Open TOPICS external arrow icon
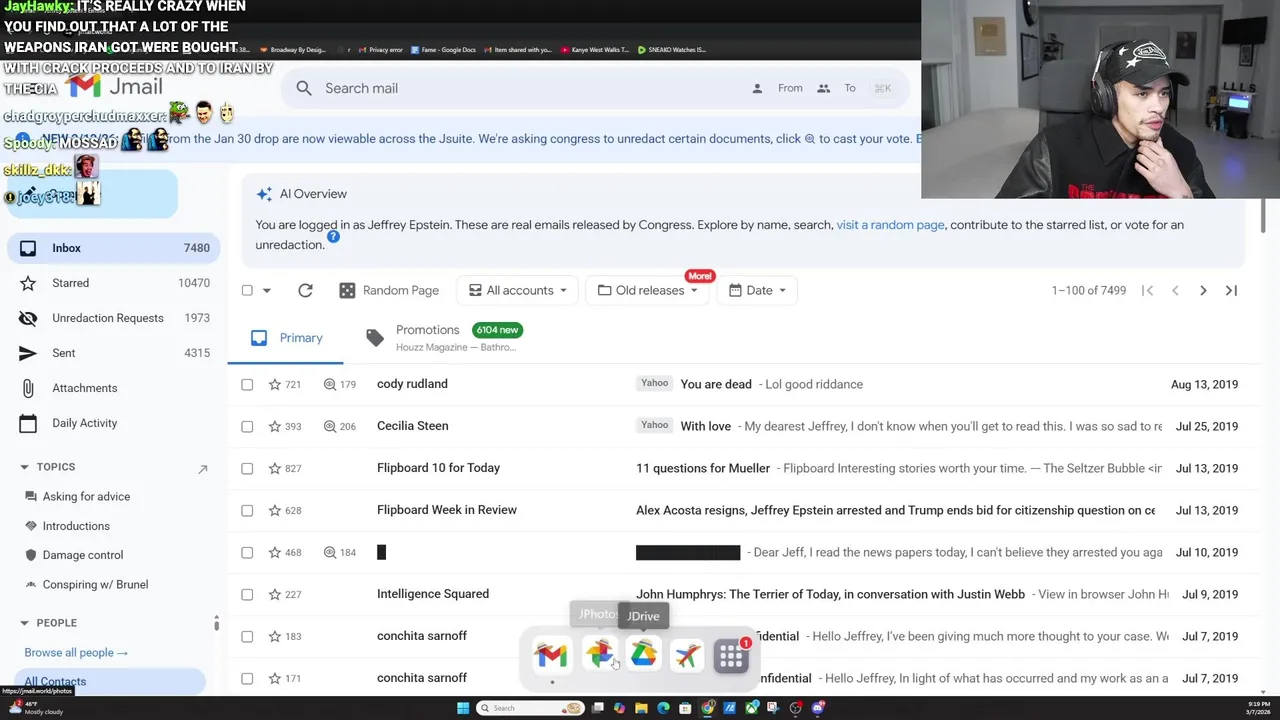 (203, 468)
